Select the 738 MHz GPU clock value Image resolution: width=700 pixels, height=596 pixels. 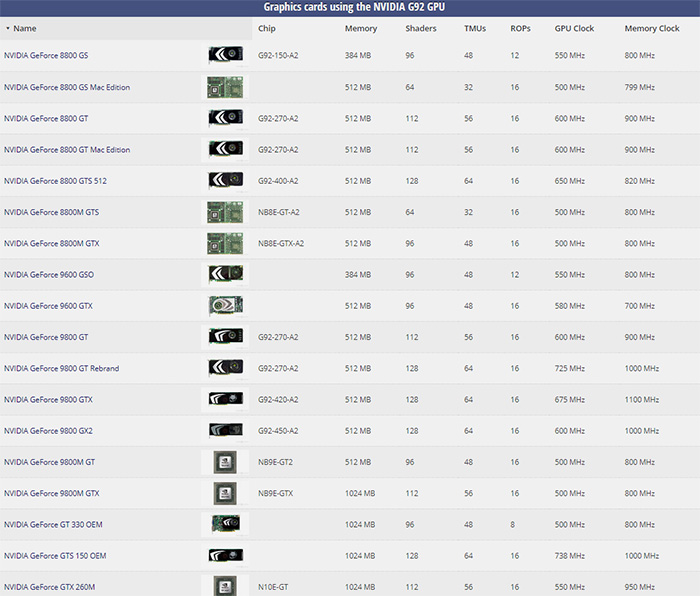pos(570,556)
